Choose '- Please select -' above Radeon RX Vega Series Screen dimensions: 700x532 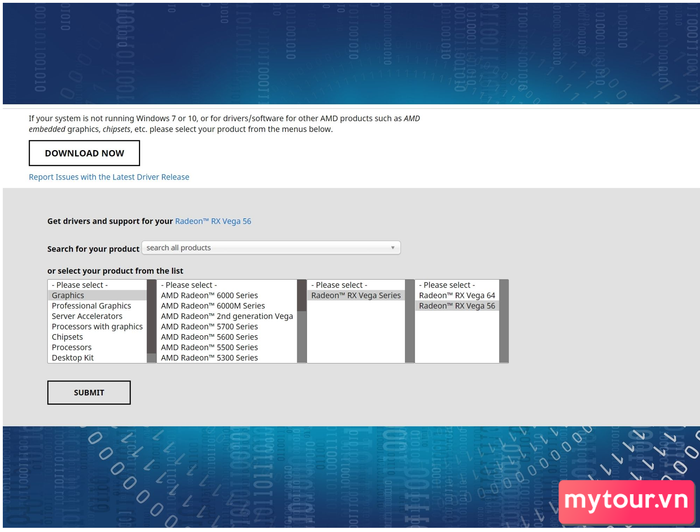pyautogui.click(x=356, y=285)
